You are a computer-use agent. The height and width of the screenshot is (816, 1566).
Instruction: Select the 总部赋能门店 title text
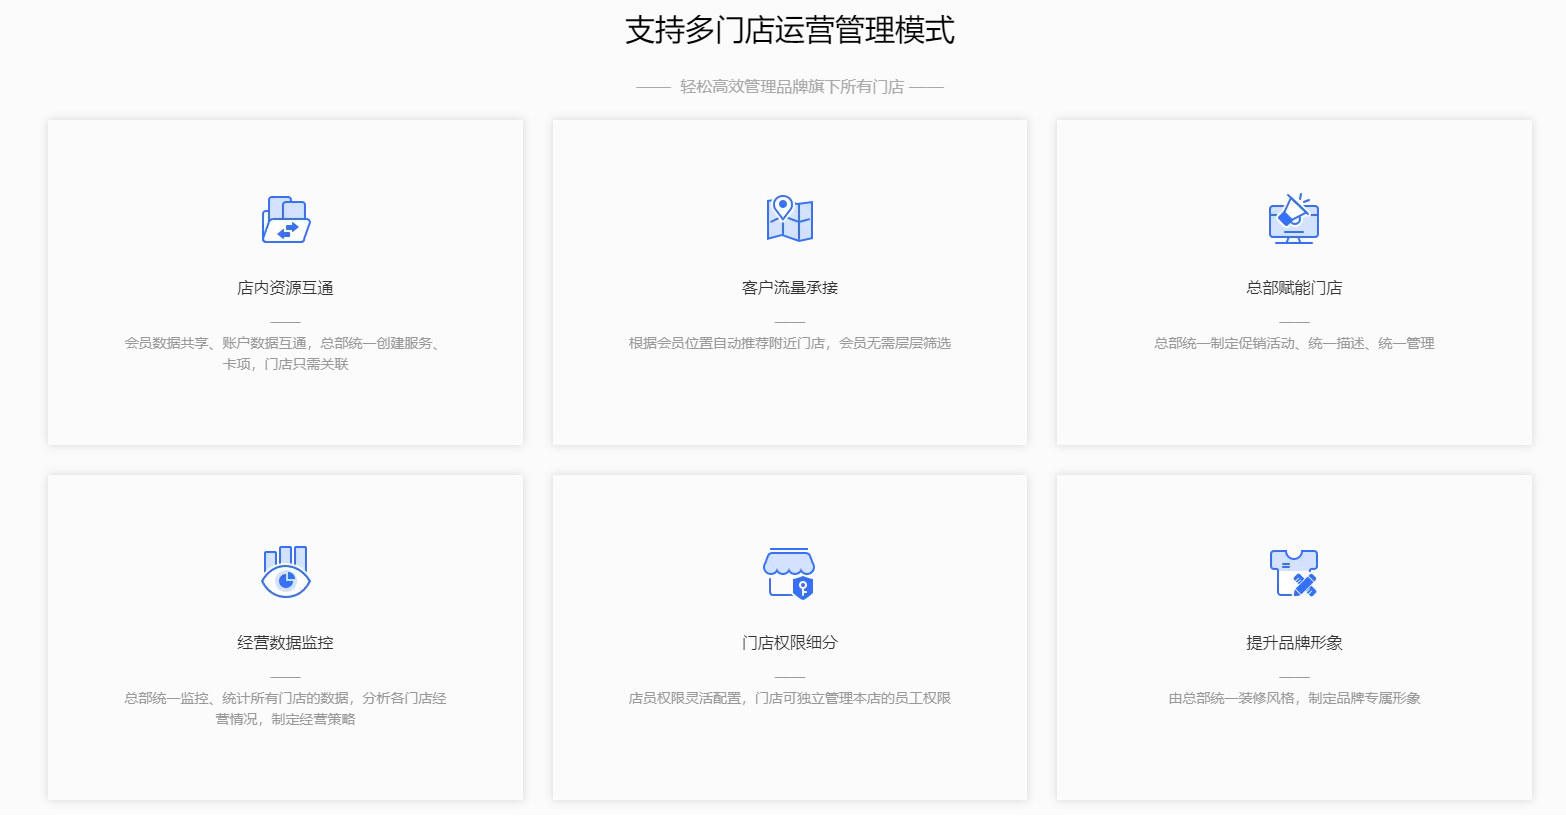pyautogui.click(x=1294, y=288)
